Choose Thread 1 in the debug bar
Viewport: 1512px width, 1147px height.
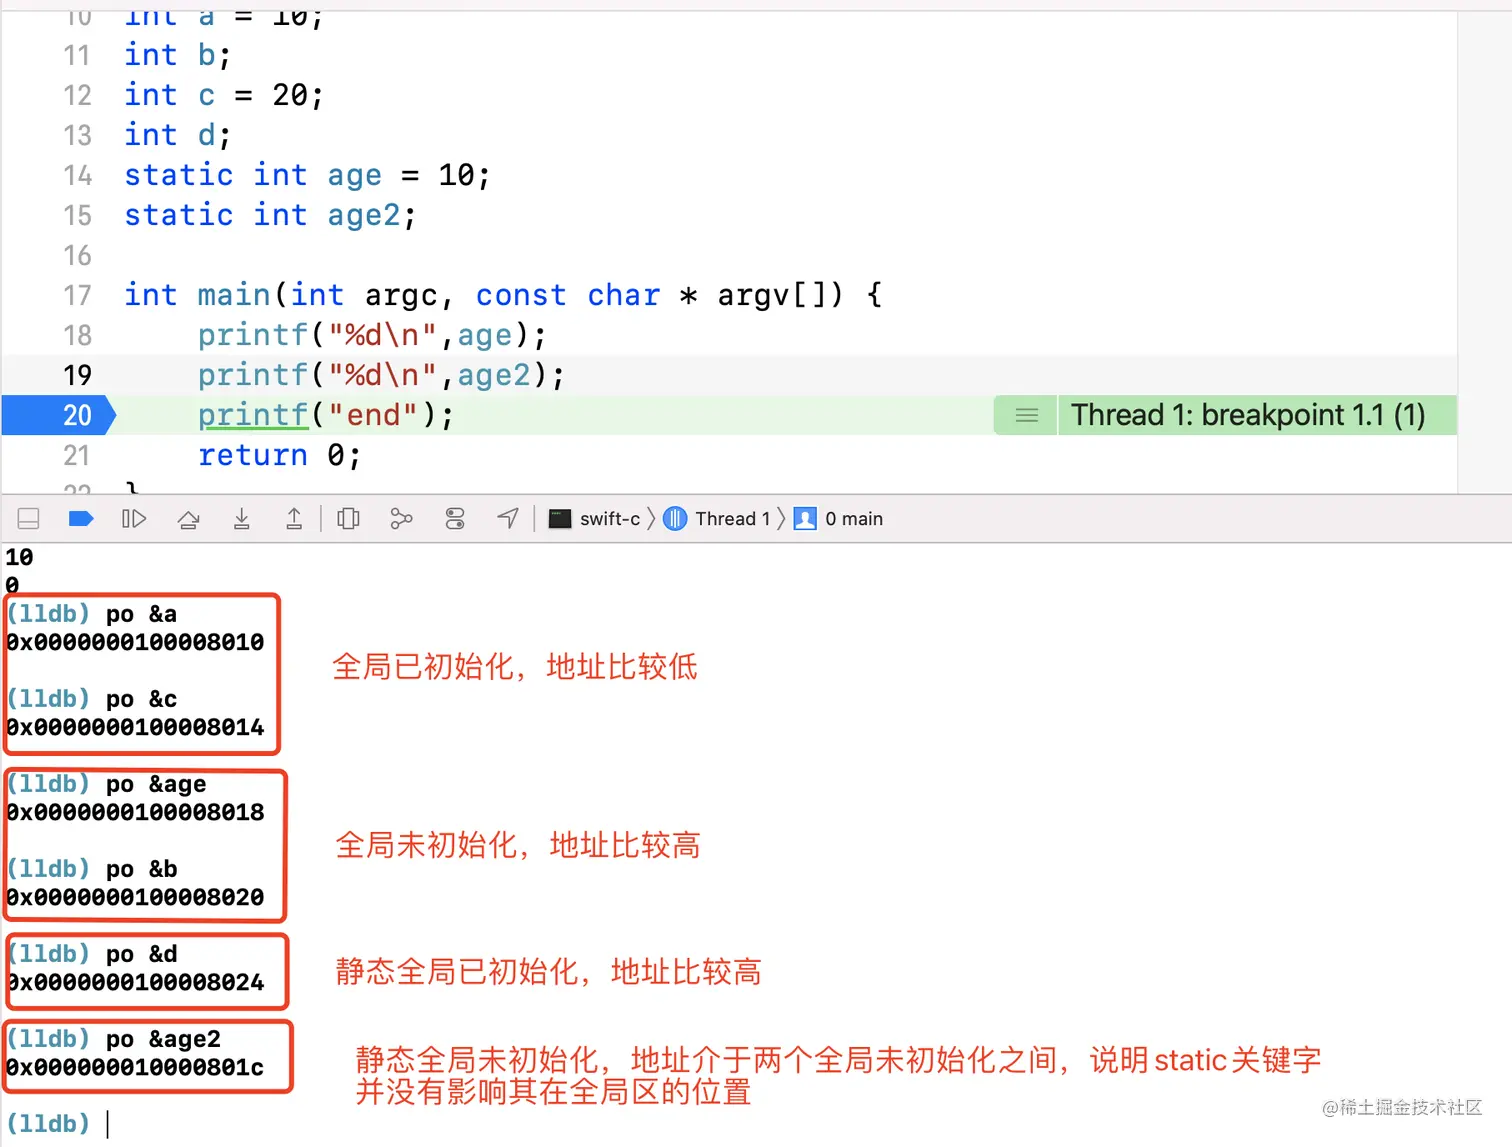pos(717,518)
